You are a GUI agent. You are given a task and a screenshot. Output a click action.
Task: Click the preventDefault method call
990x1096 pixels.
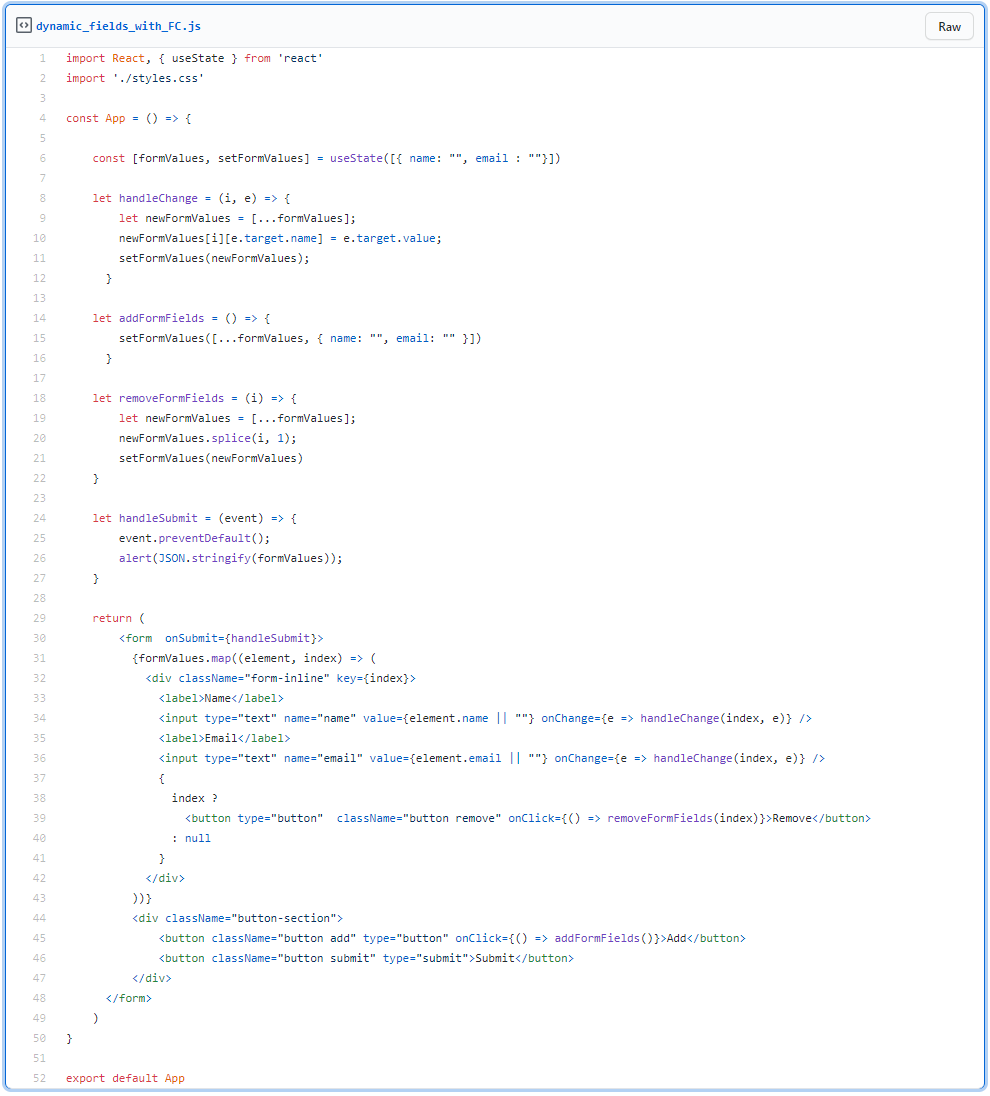204,538
